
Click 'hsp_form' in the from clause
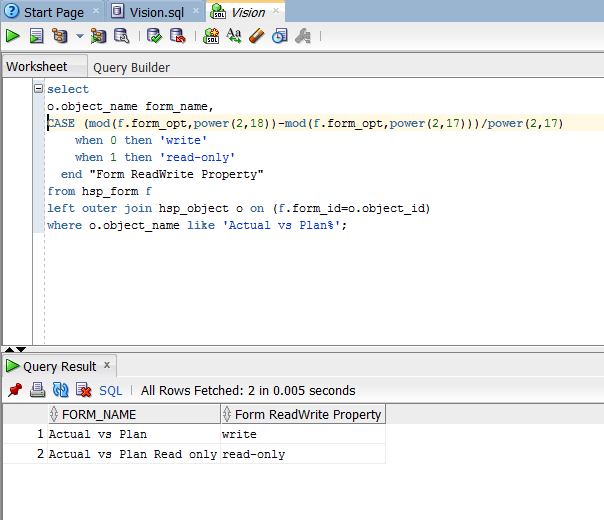tap(110, 191)
